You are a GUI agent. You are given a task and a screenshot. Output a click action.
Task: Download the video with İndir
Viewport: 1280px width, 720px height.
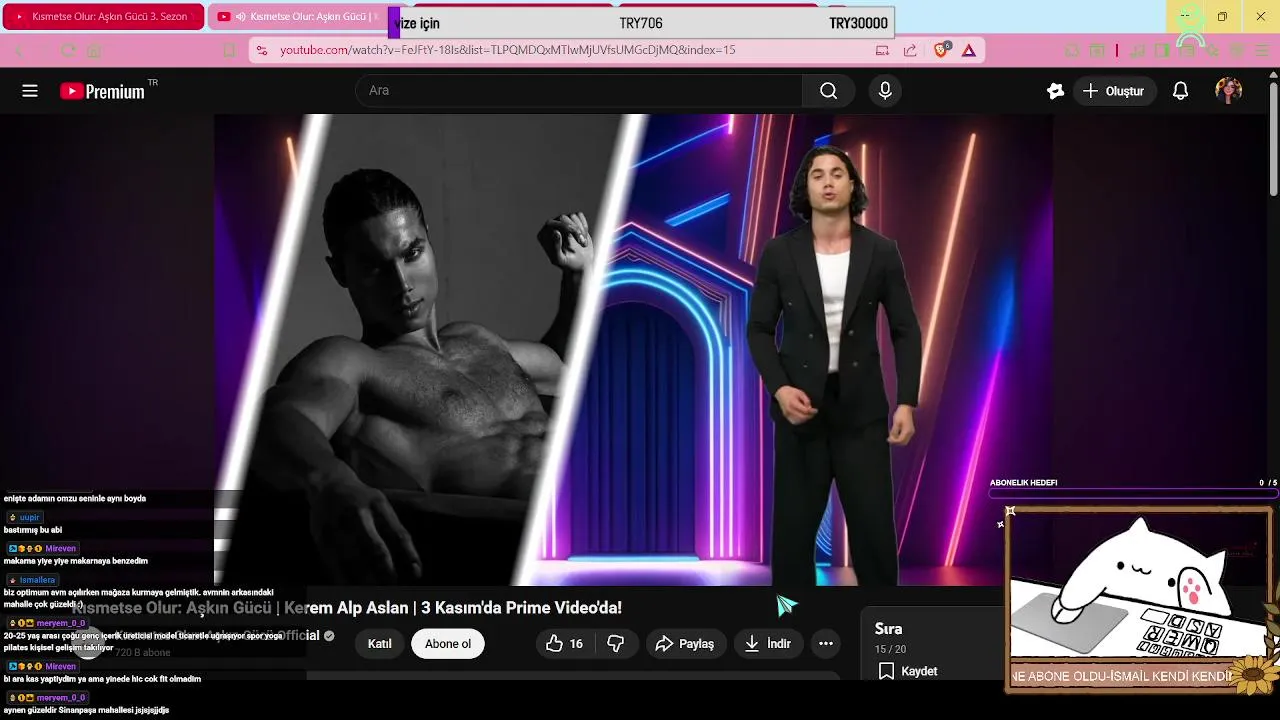(x=768, y=644)
